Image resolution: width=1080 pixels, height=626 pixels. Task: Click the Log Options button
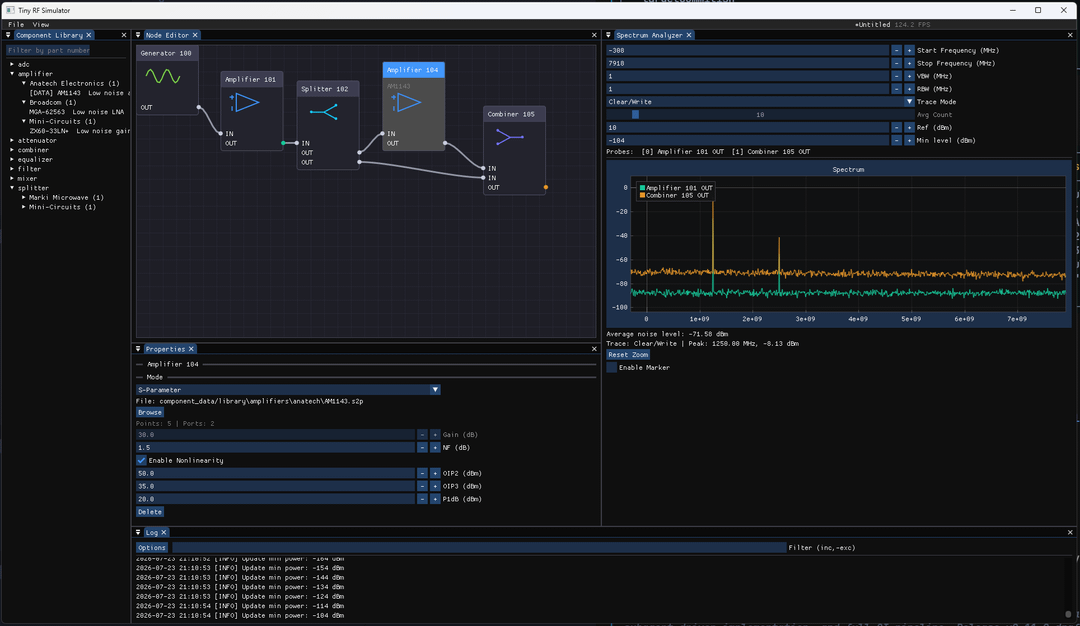click(x=152, y=548)
